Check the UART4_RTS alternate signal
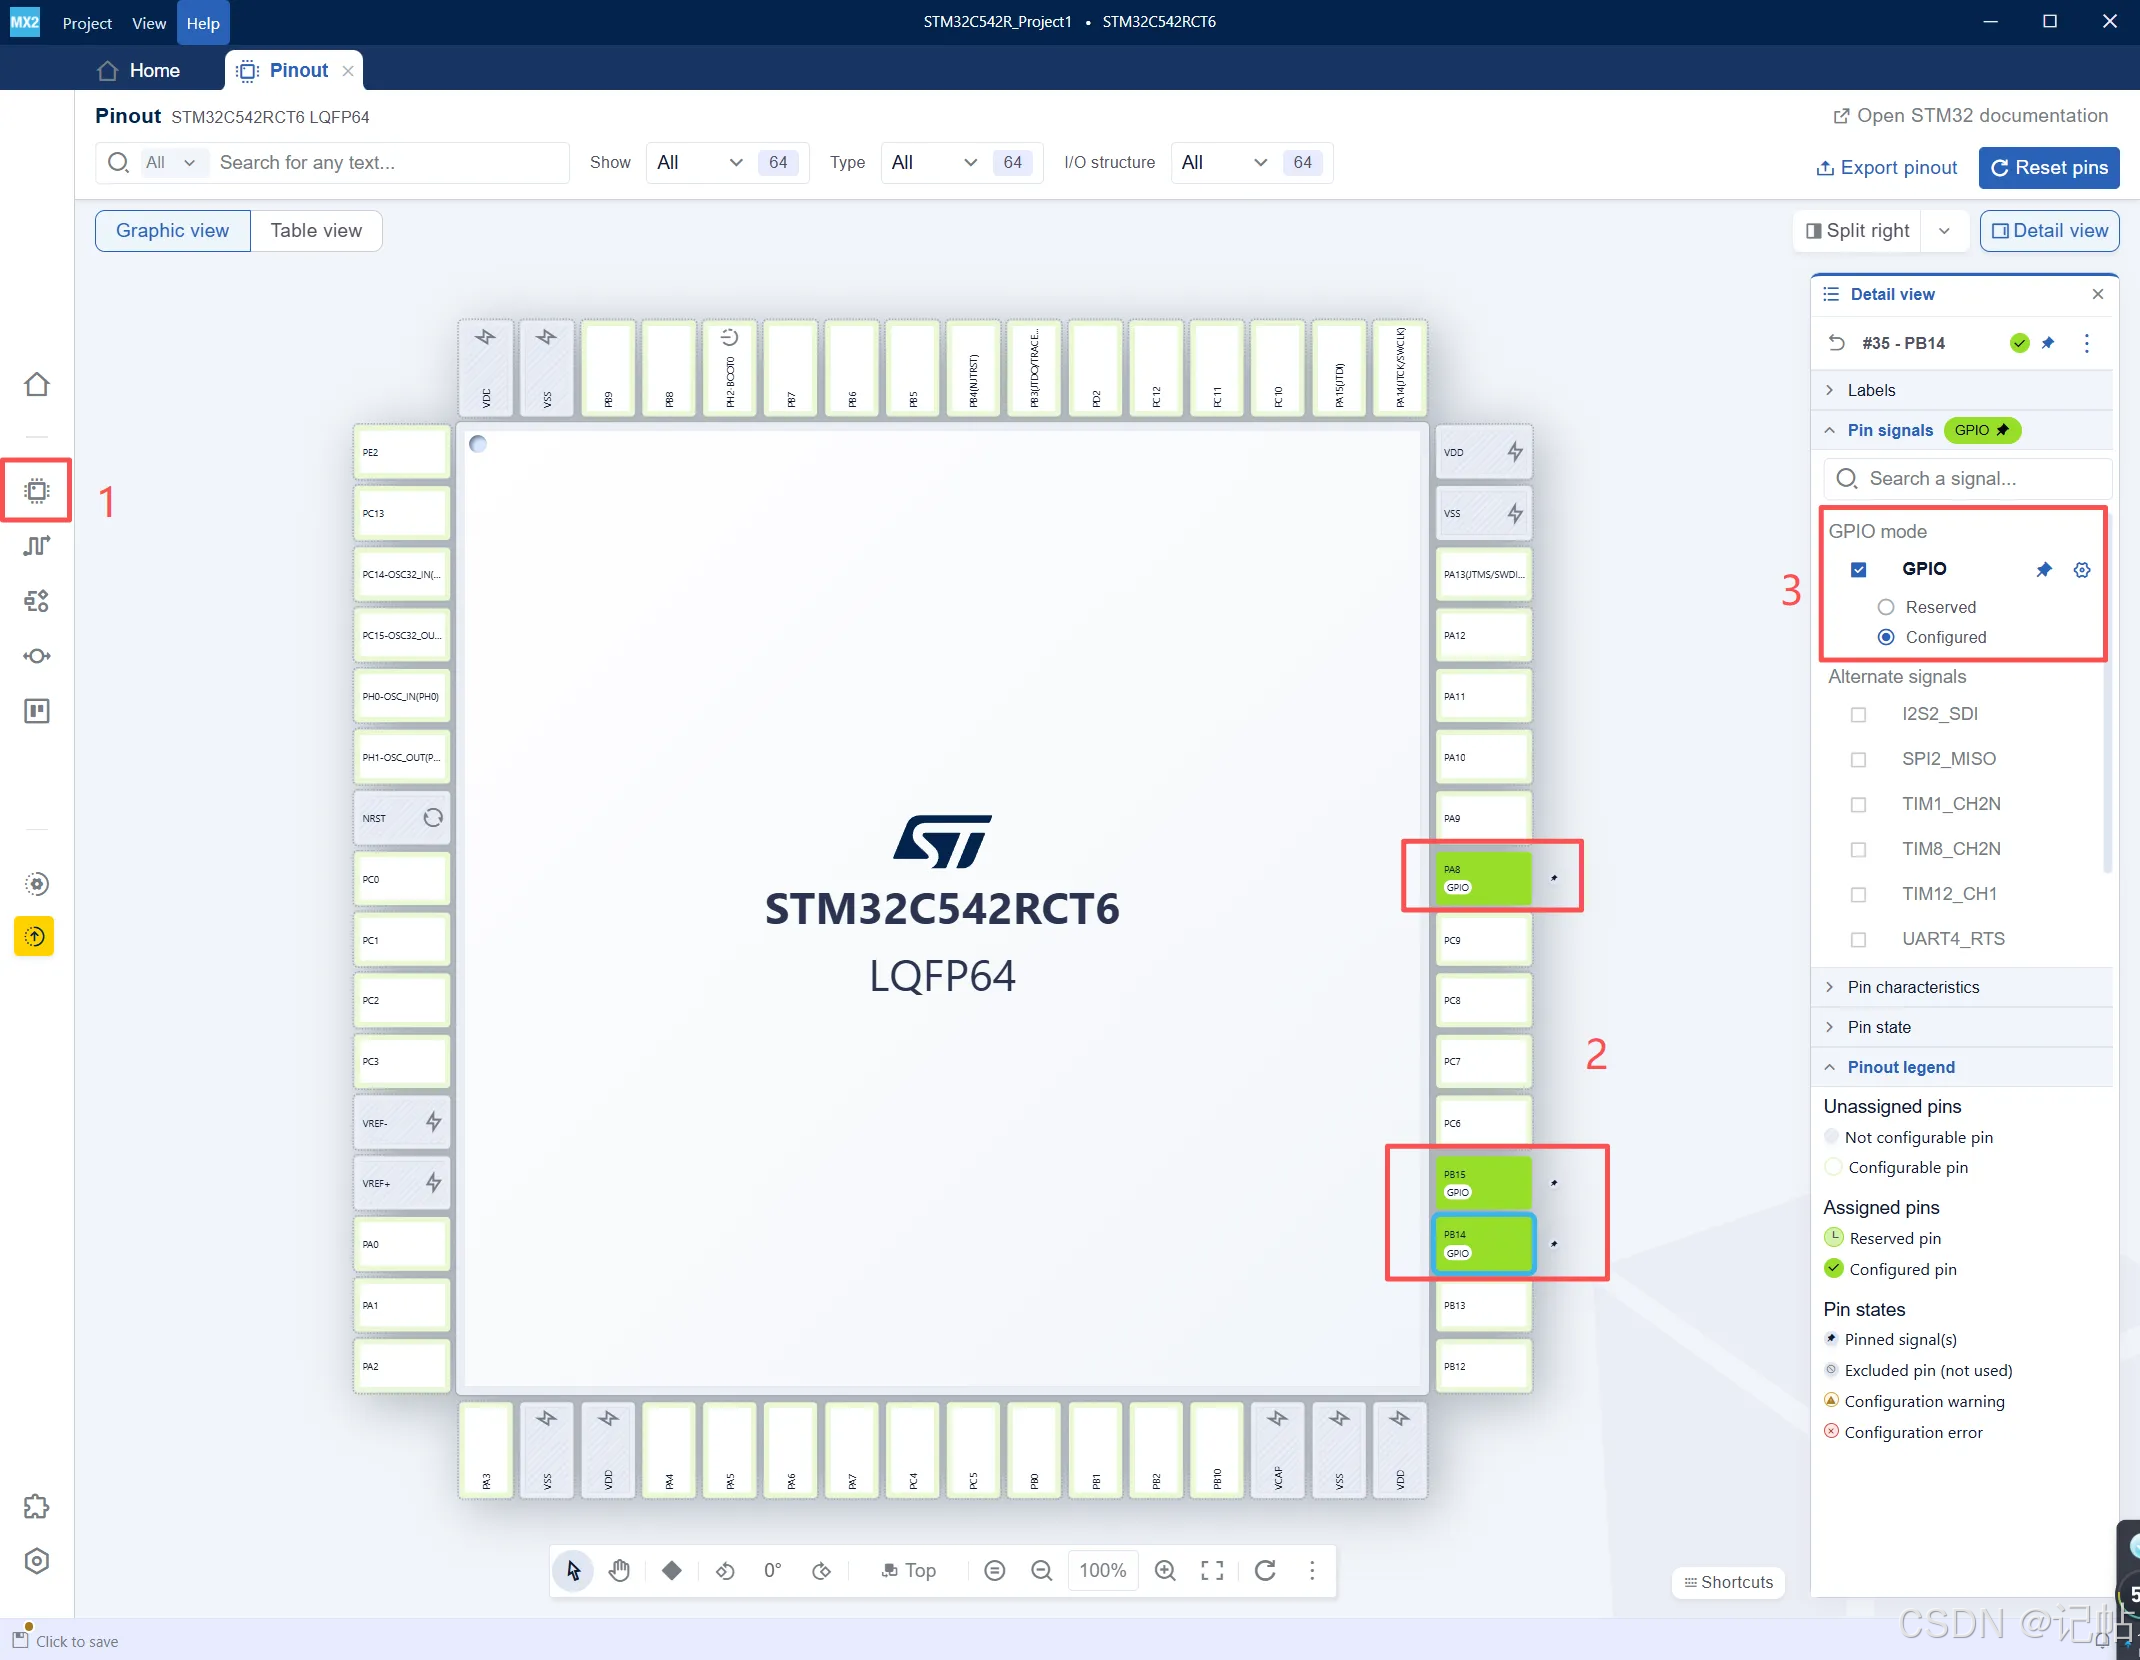 click(x=1859, y=940)
